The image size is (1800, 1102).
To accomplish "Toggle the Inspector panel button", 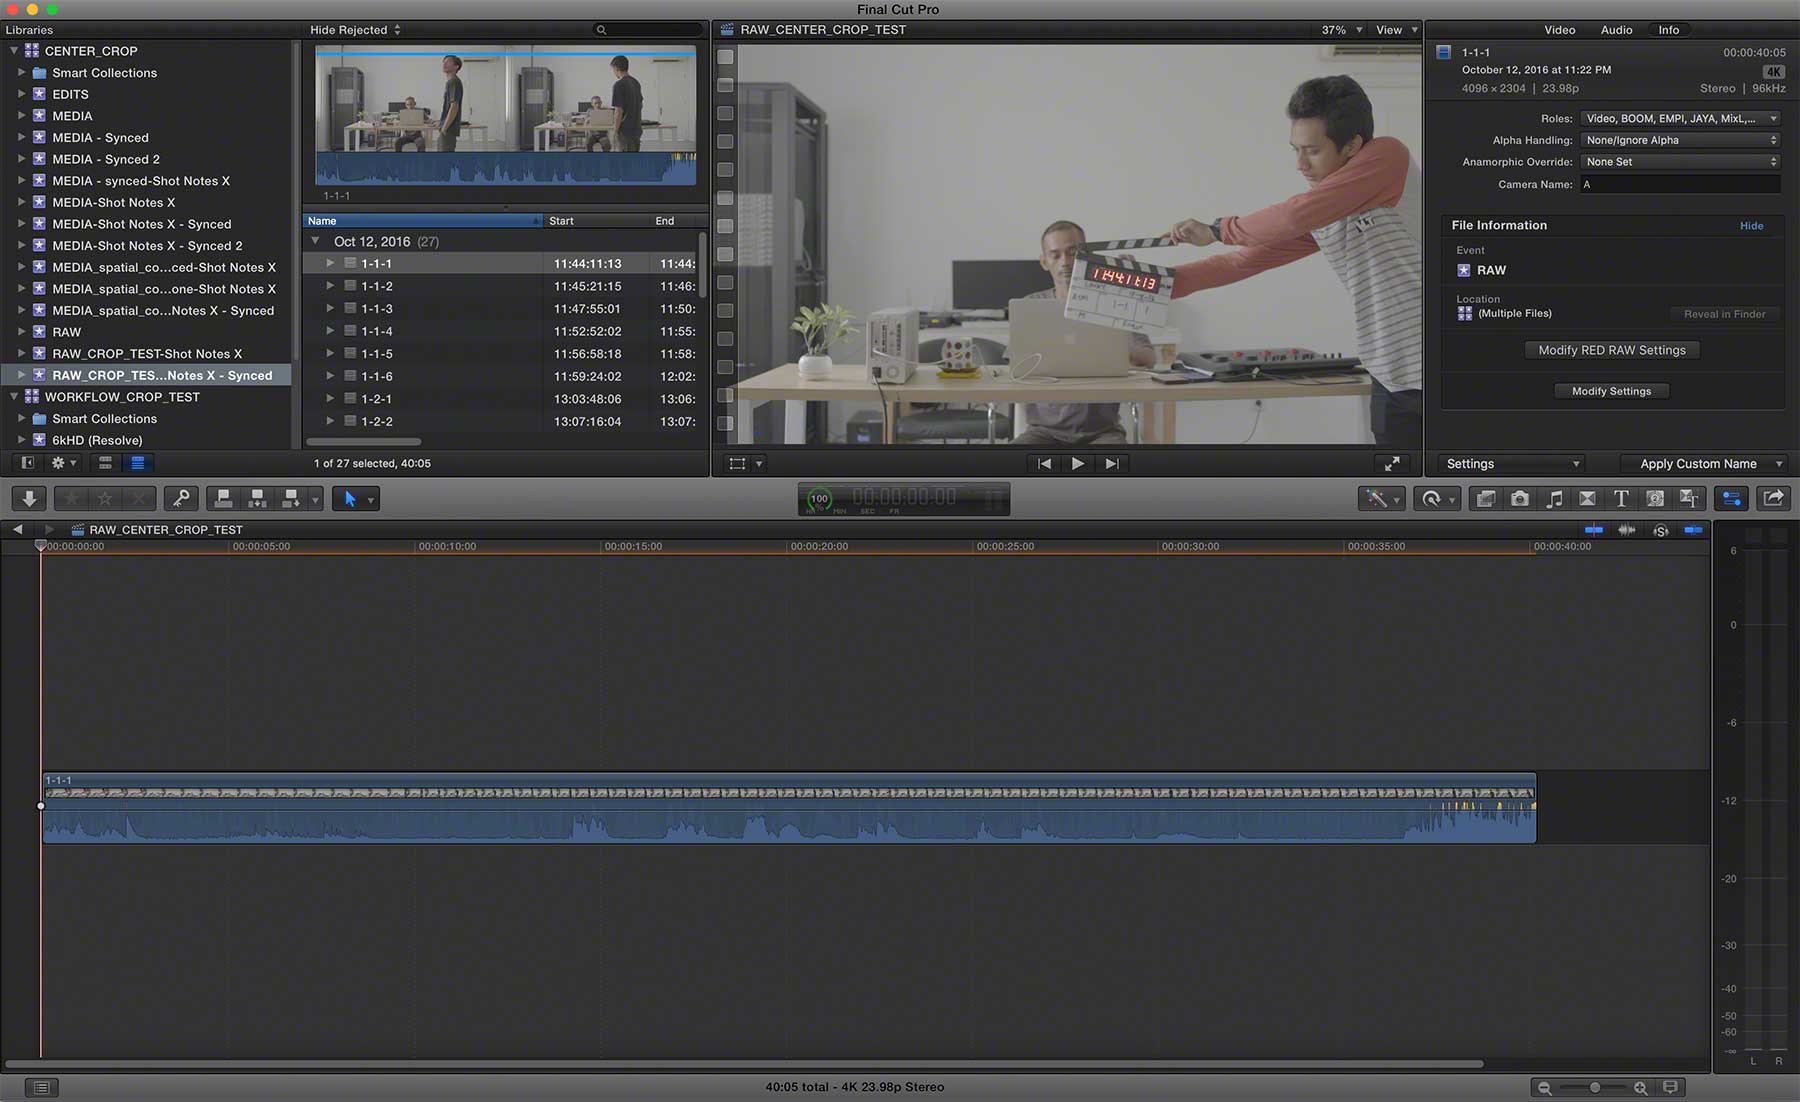I will point(1731,498).
